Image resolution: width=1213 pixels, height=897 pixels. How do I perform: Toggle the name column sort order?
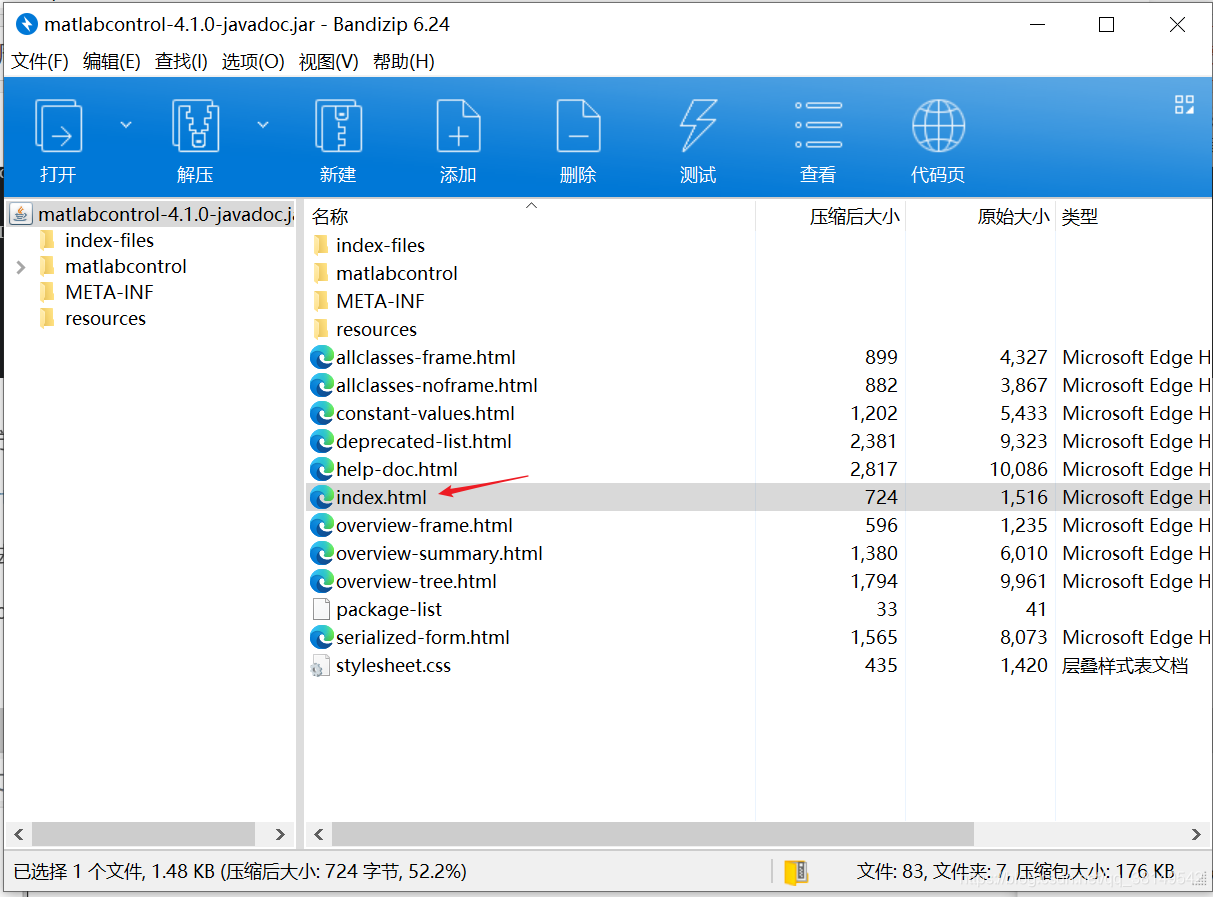coord(531,204)
